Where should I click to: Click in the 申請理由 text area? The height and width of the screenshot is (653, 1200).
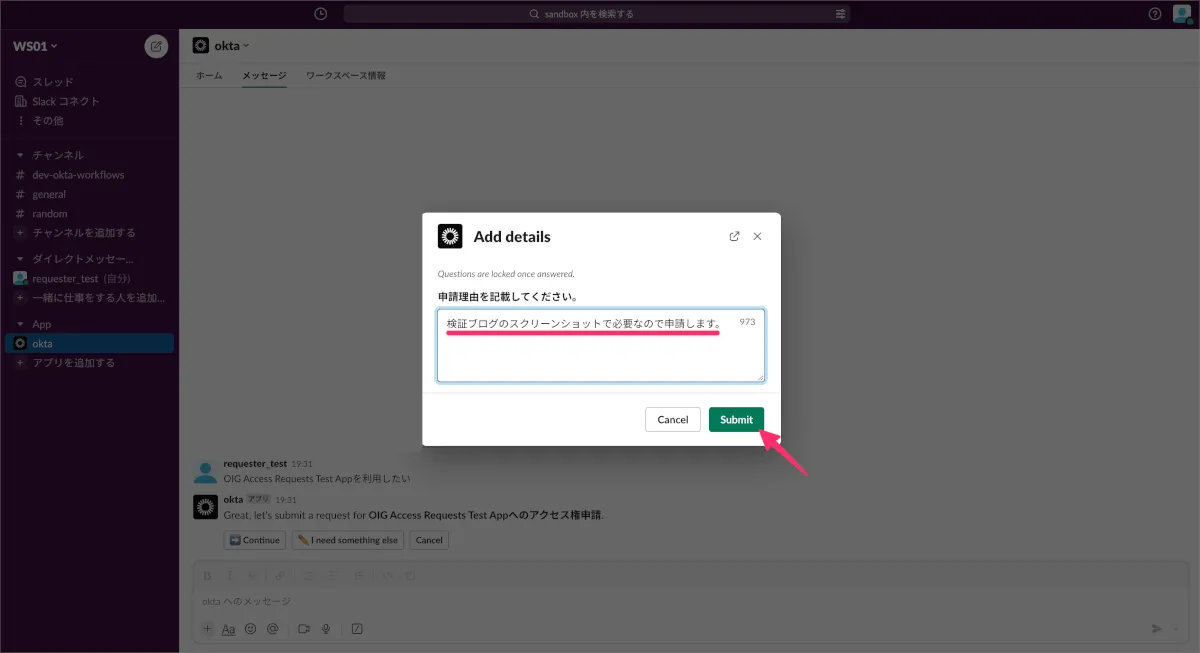click(601, 345)
